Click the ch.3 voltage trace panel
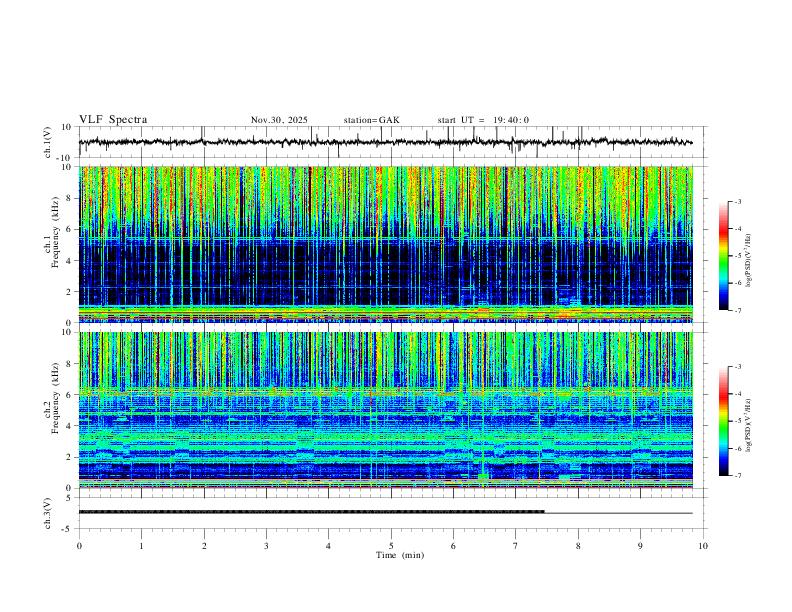The height and width of the screenshot is (612, 792). [x=392, y=513]
